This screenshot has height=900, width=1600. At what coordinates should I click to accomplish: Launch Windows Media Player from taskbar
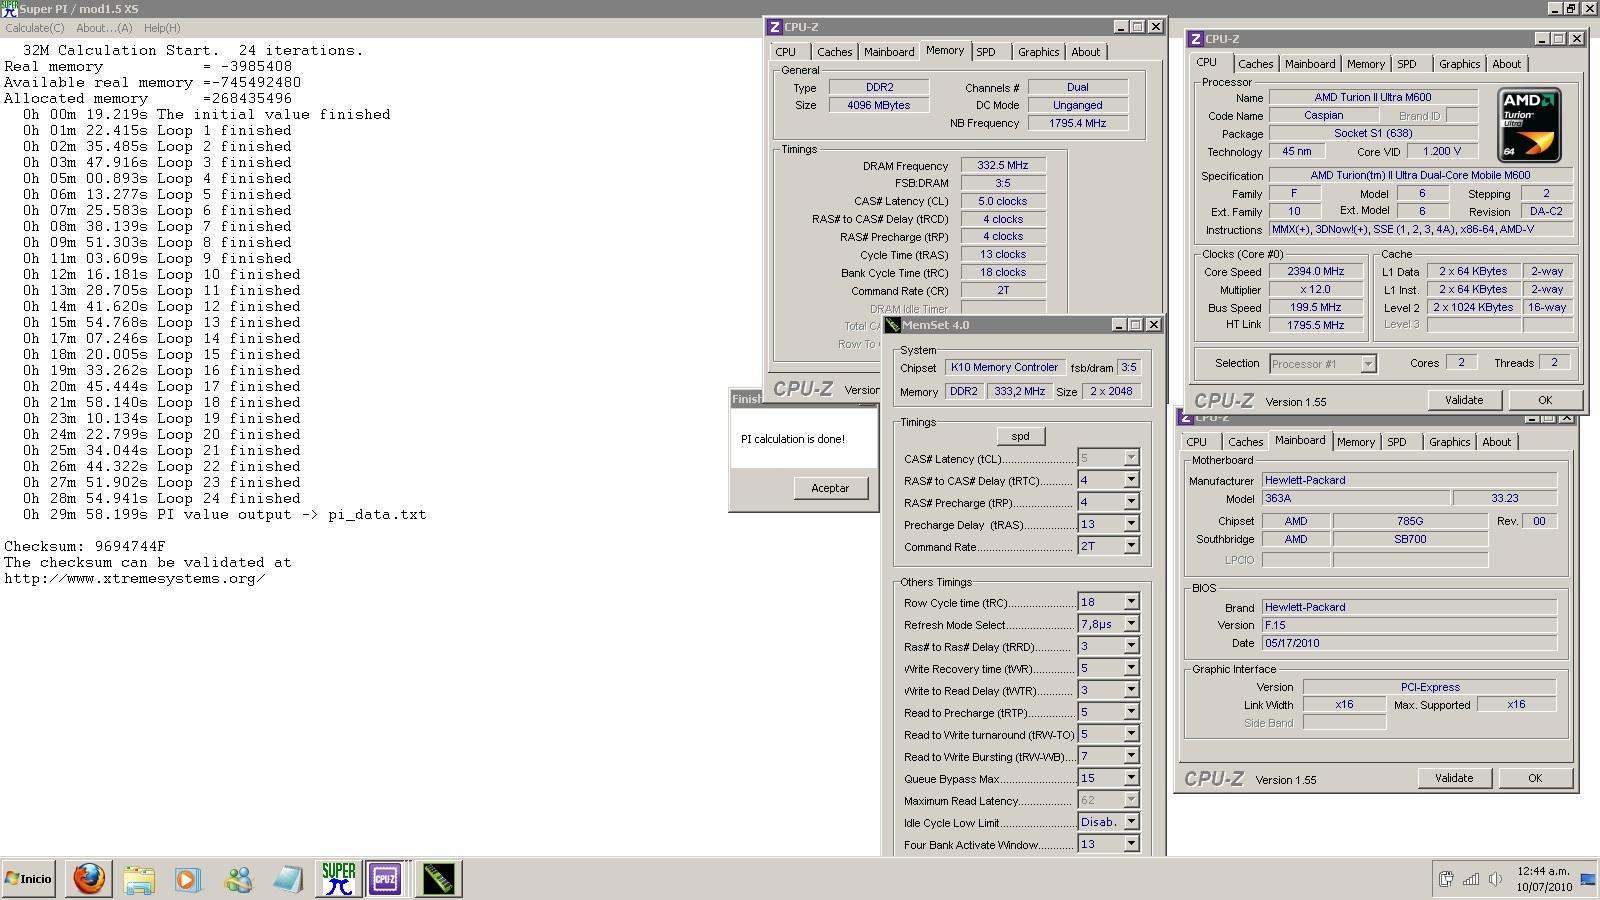187,879
